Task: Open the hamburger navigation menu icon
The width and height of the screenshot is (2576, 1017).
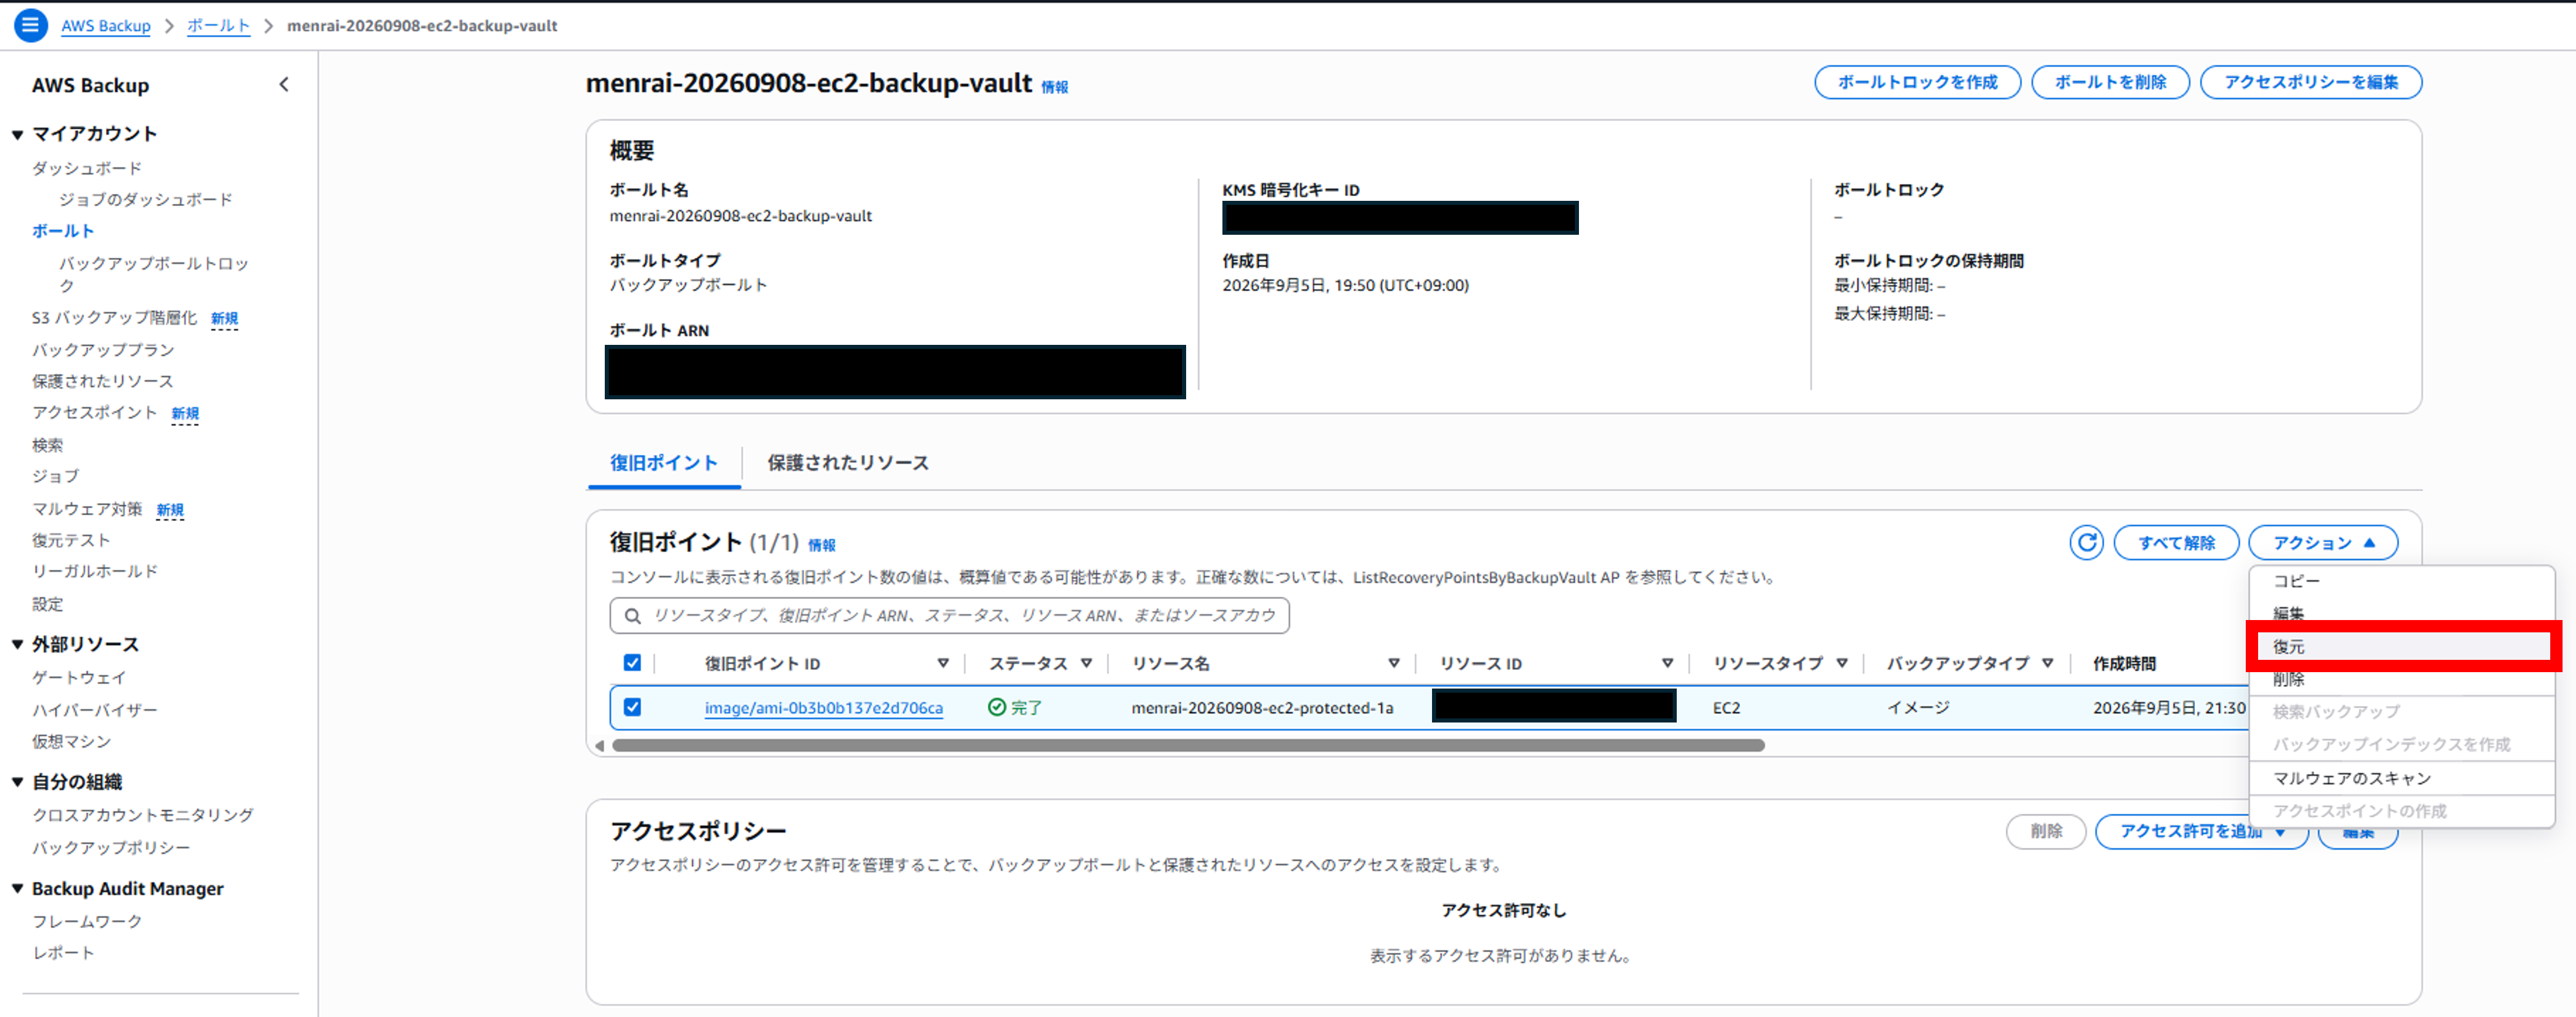Action: (30, 25)
